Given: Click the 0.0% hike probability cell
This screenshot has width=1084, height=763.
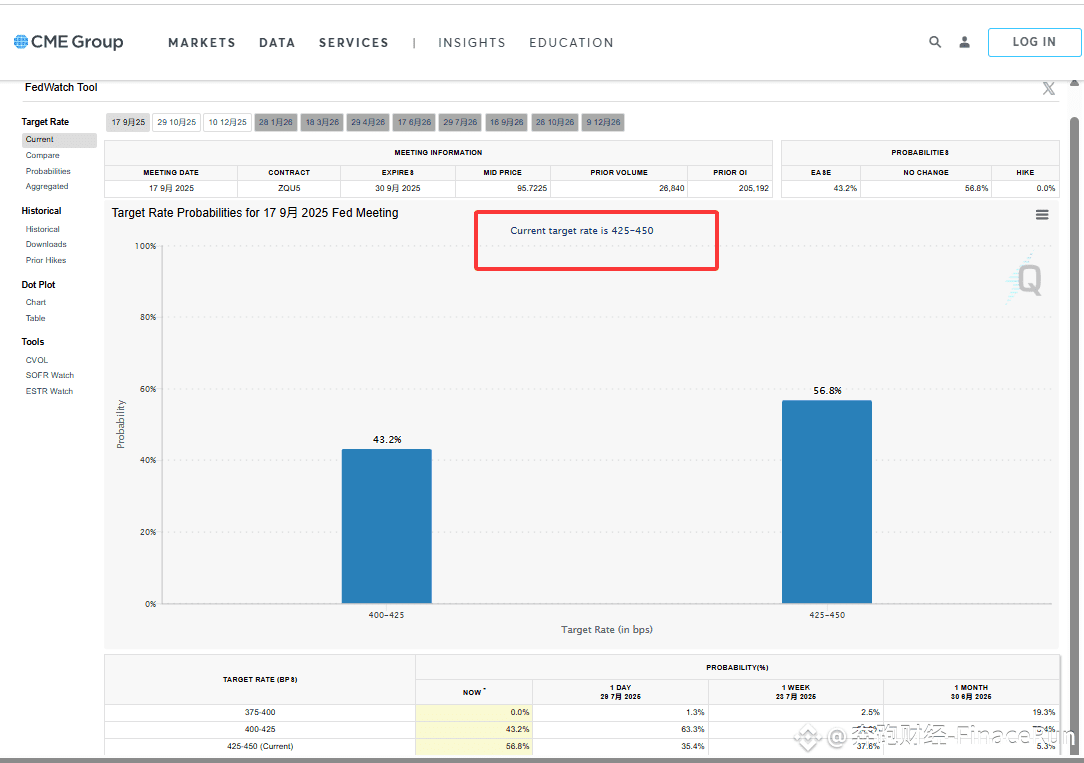Looking at the screenshot, I should point(1025,189).
